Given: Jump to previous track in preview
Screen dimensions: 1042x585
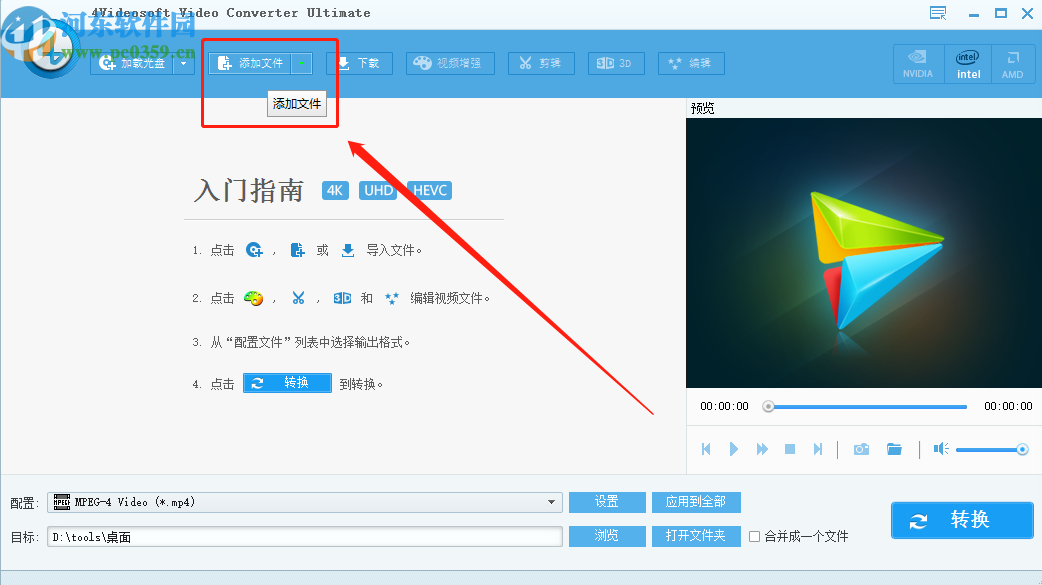Looking at the screenshot, I should [x=706, y=449].
